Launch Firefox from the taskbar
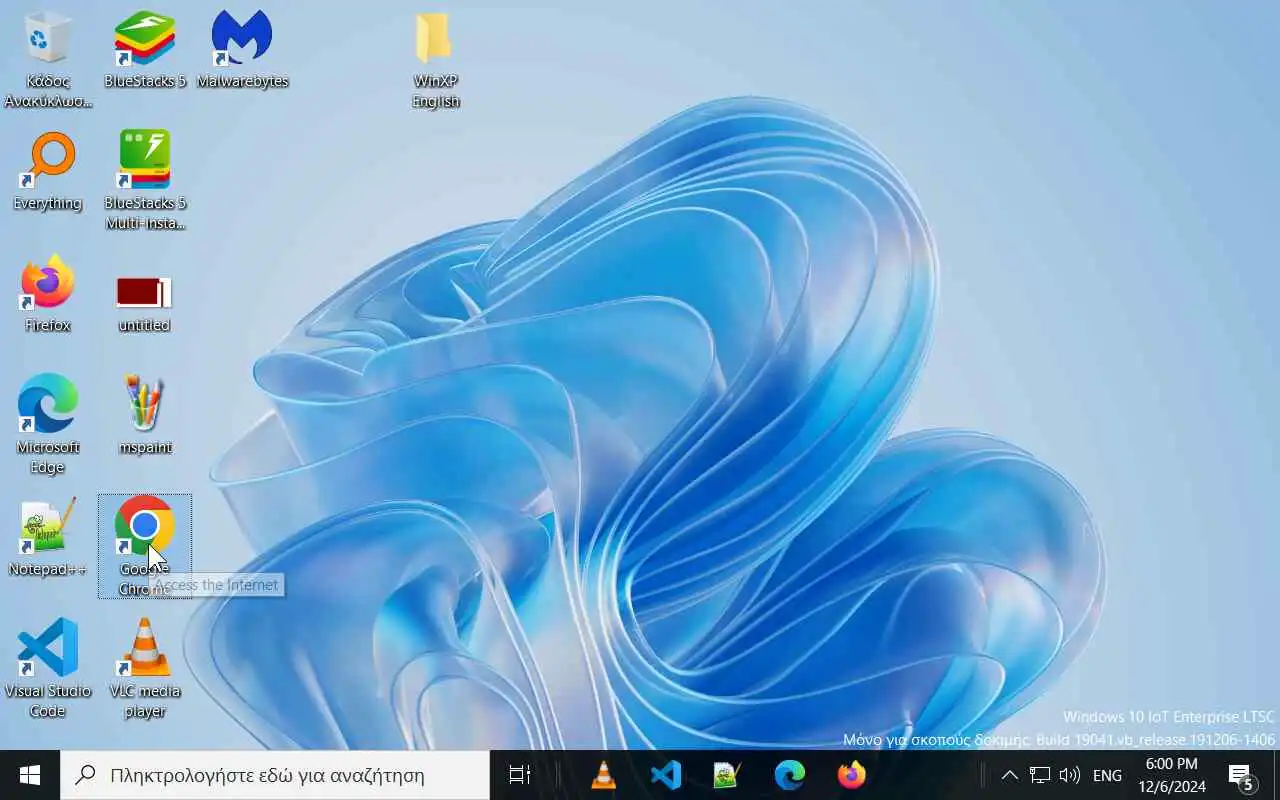The width and height of the screenshot is (1280, 800). 852,775
